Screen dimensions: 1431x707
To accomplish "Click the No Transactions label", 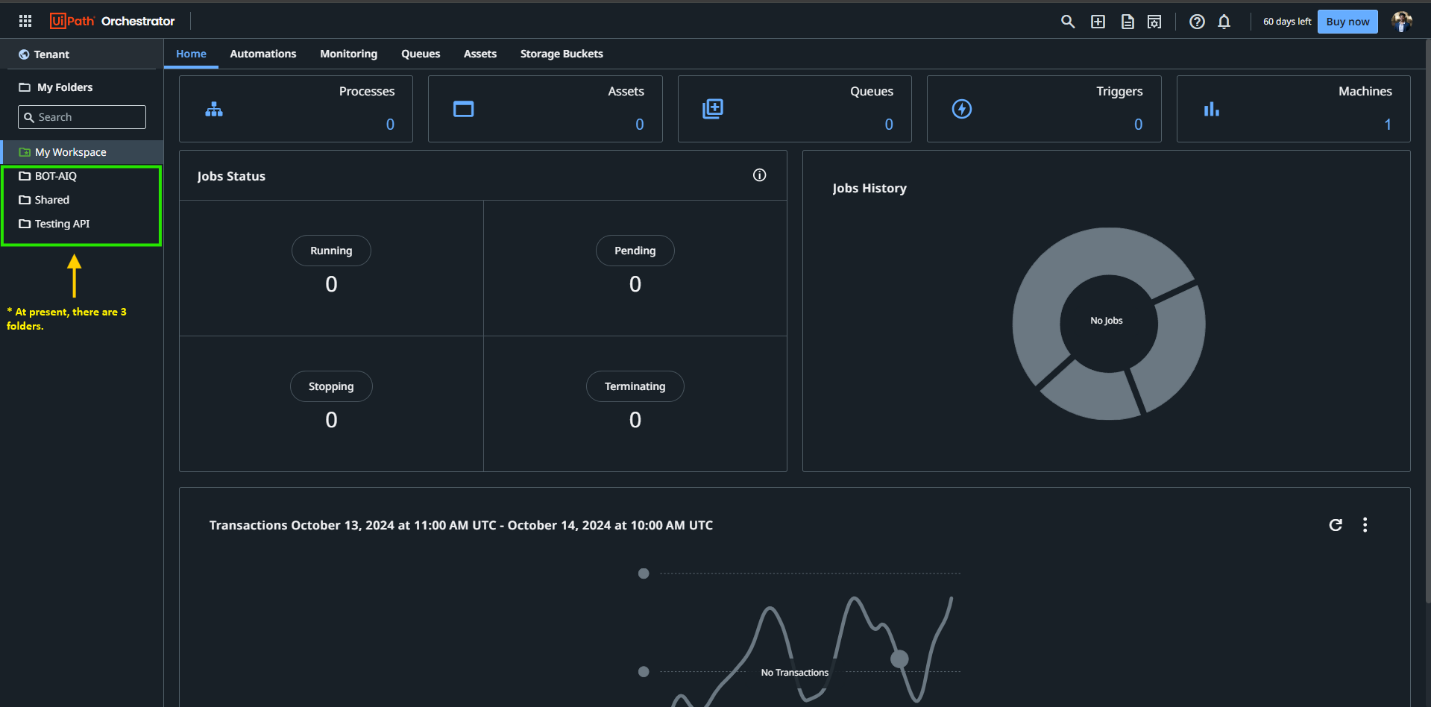I will 795,673.
